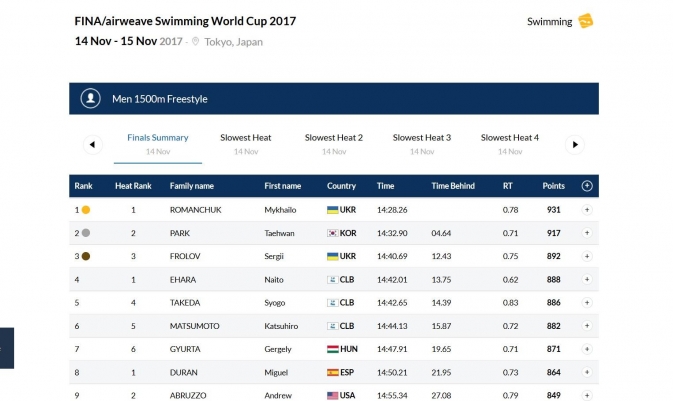Click the swimmer icon beside Men 1500m Freestyle
The width and height of the screenshot is (673, 401).
click(x=92, y=99)
